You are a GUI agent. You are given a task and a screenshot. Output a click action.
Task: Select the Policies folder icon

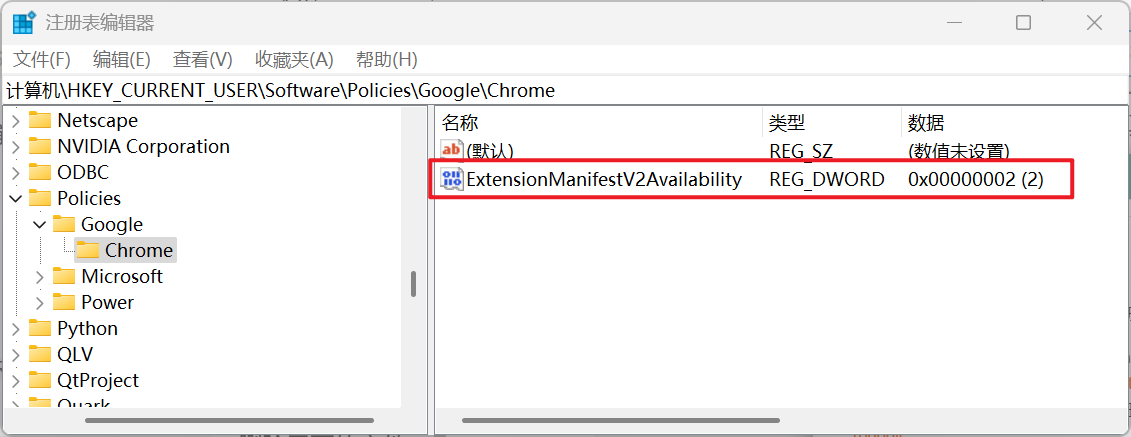click(40, 198)
